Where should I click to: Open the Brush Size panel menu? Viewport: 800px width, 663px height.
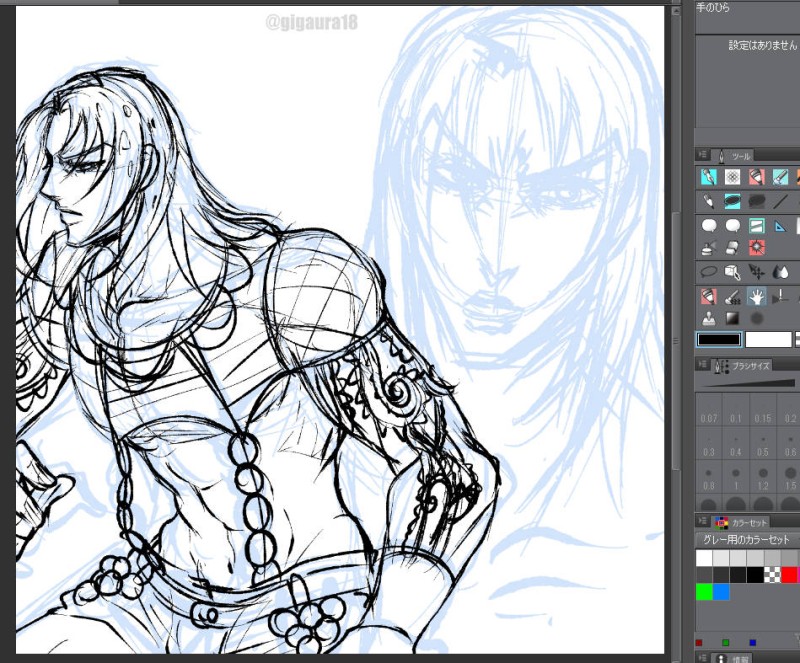pos(703,365)
